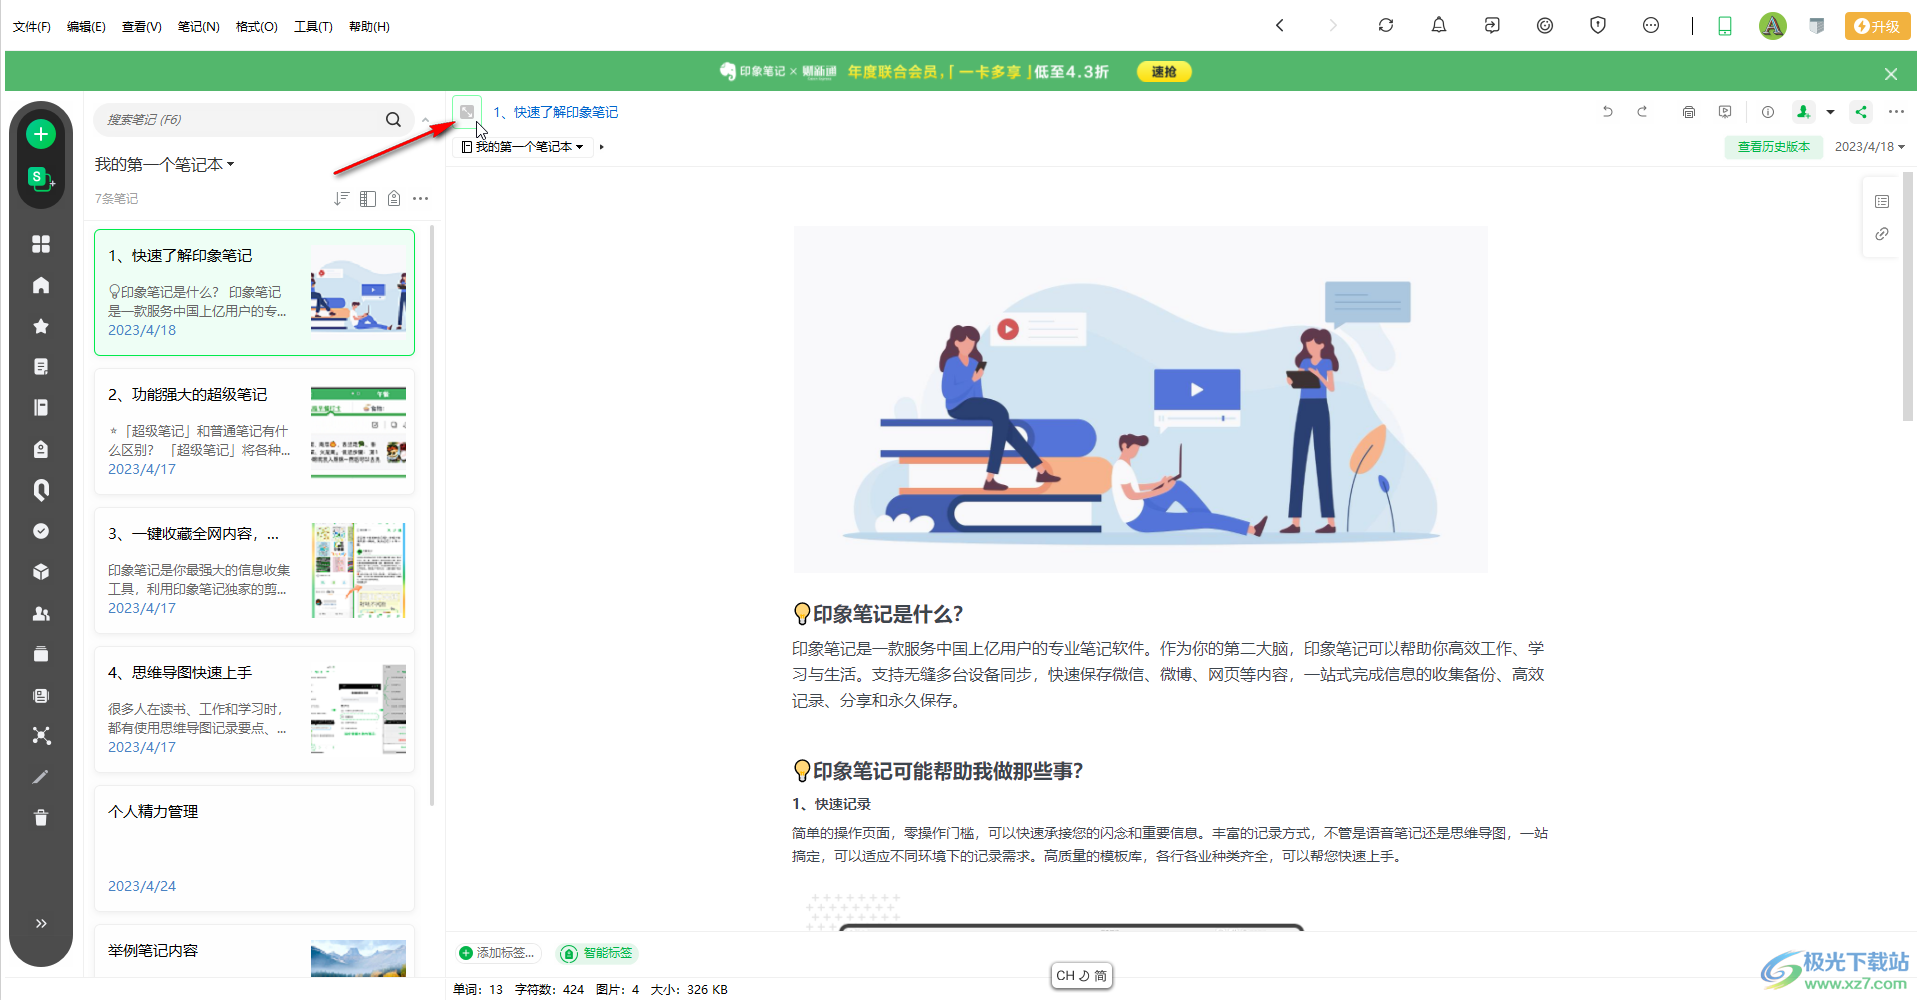
Task: Open 文件(F) menu
Action: [32, 27]
